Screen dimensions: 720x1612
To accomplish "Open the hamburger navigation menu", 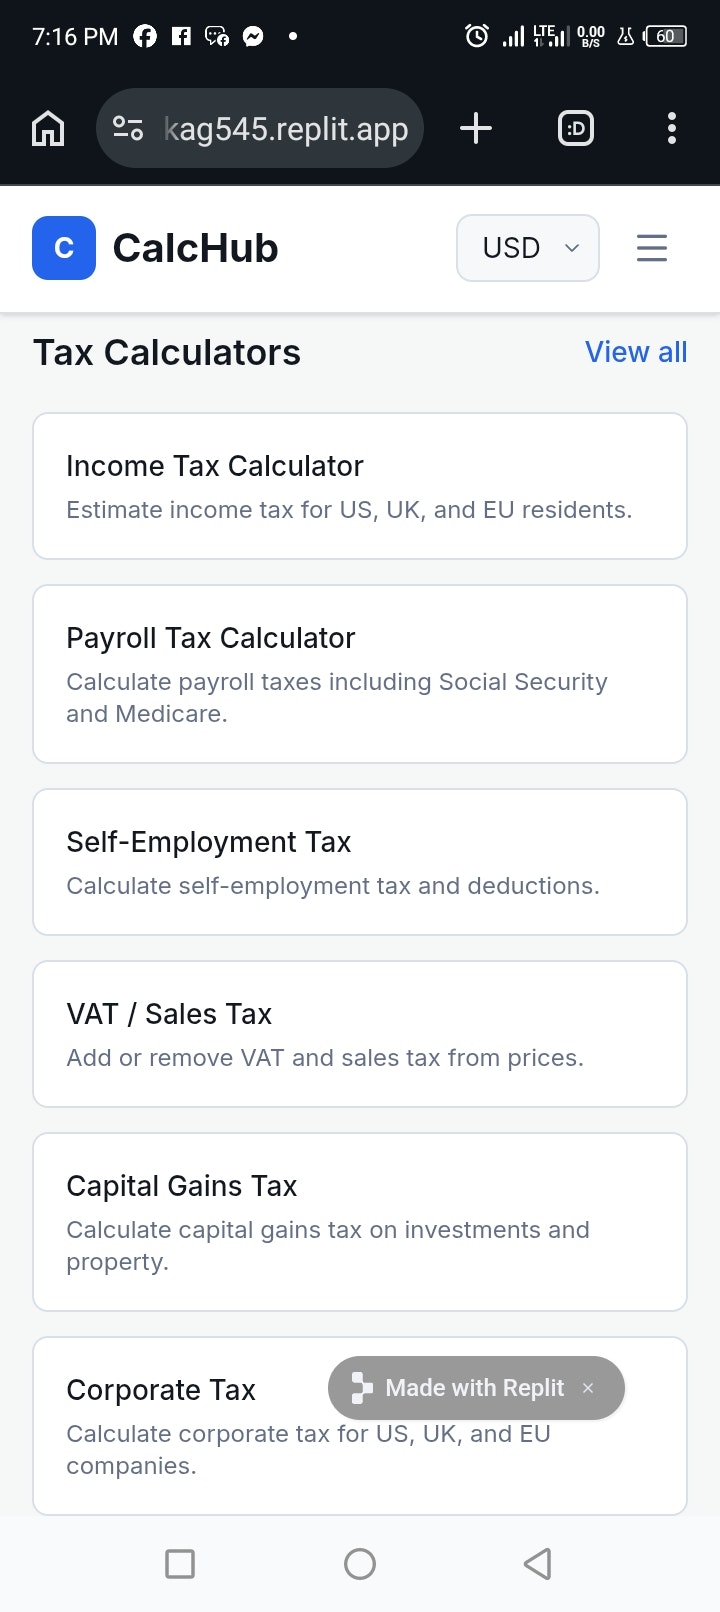I will point(651,248).
